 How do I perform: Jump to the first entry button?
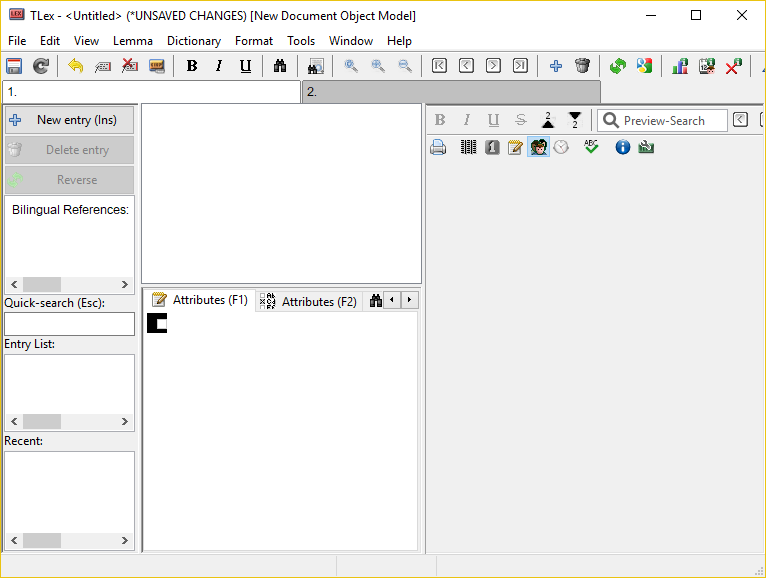coord(439,65)
